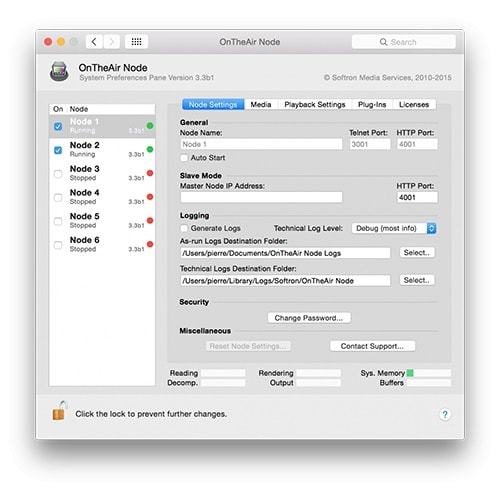Enable the Generate Logs checkbox
The width and height of the screenshot is (500, 500).
coord(184,228)
